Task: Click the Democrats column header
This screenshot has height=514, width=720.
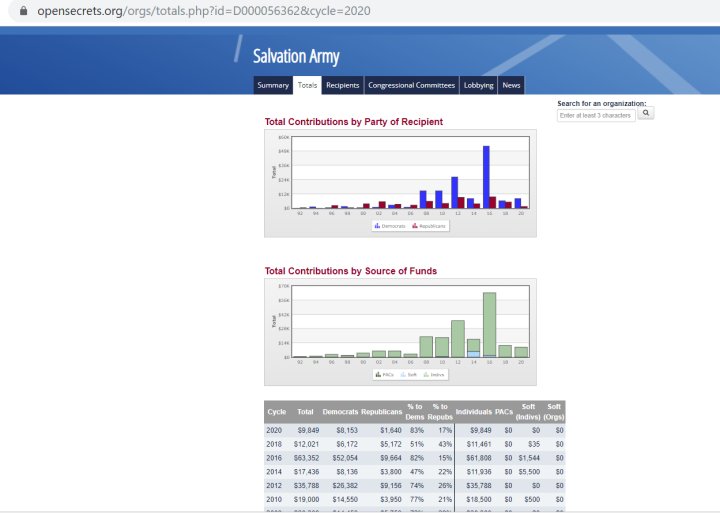Action: click(340, 412)
